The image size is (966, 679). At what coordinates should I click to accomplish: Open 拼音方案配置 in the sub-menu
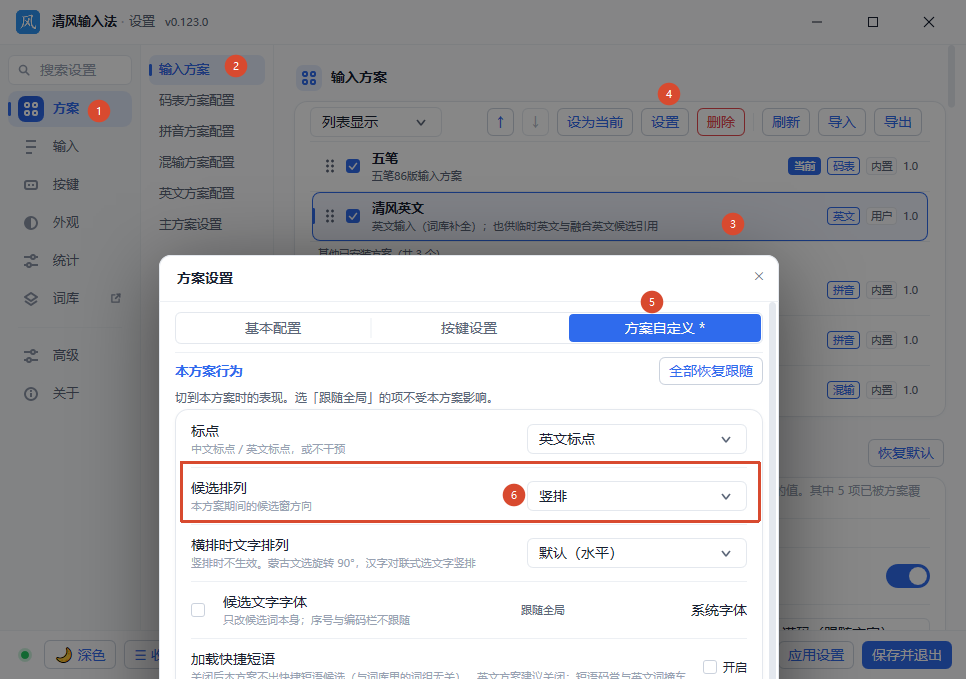tap(197, 131)
